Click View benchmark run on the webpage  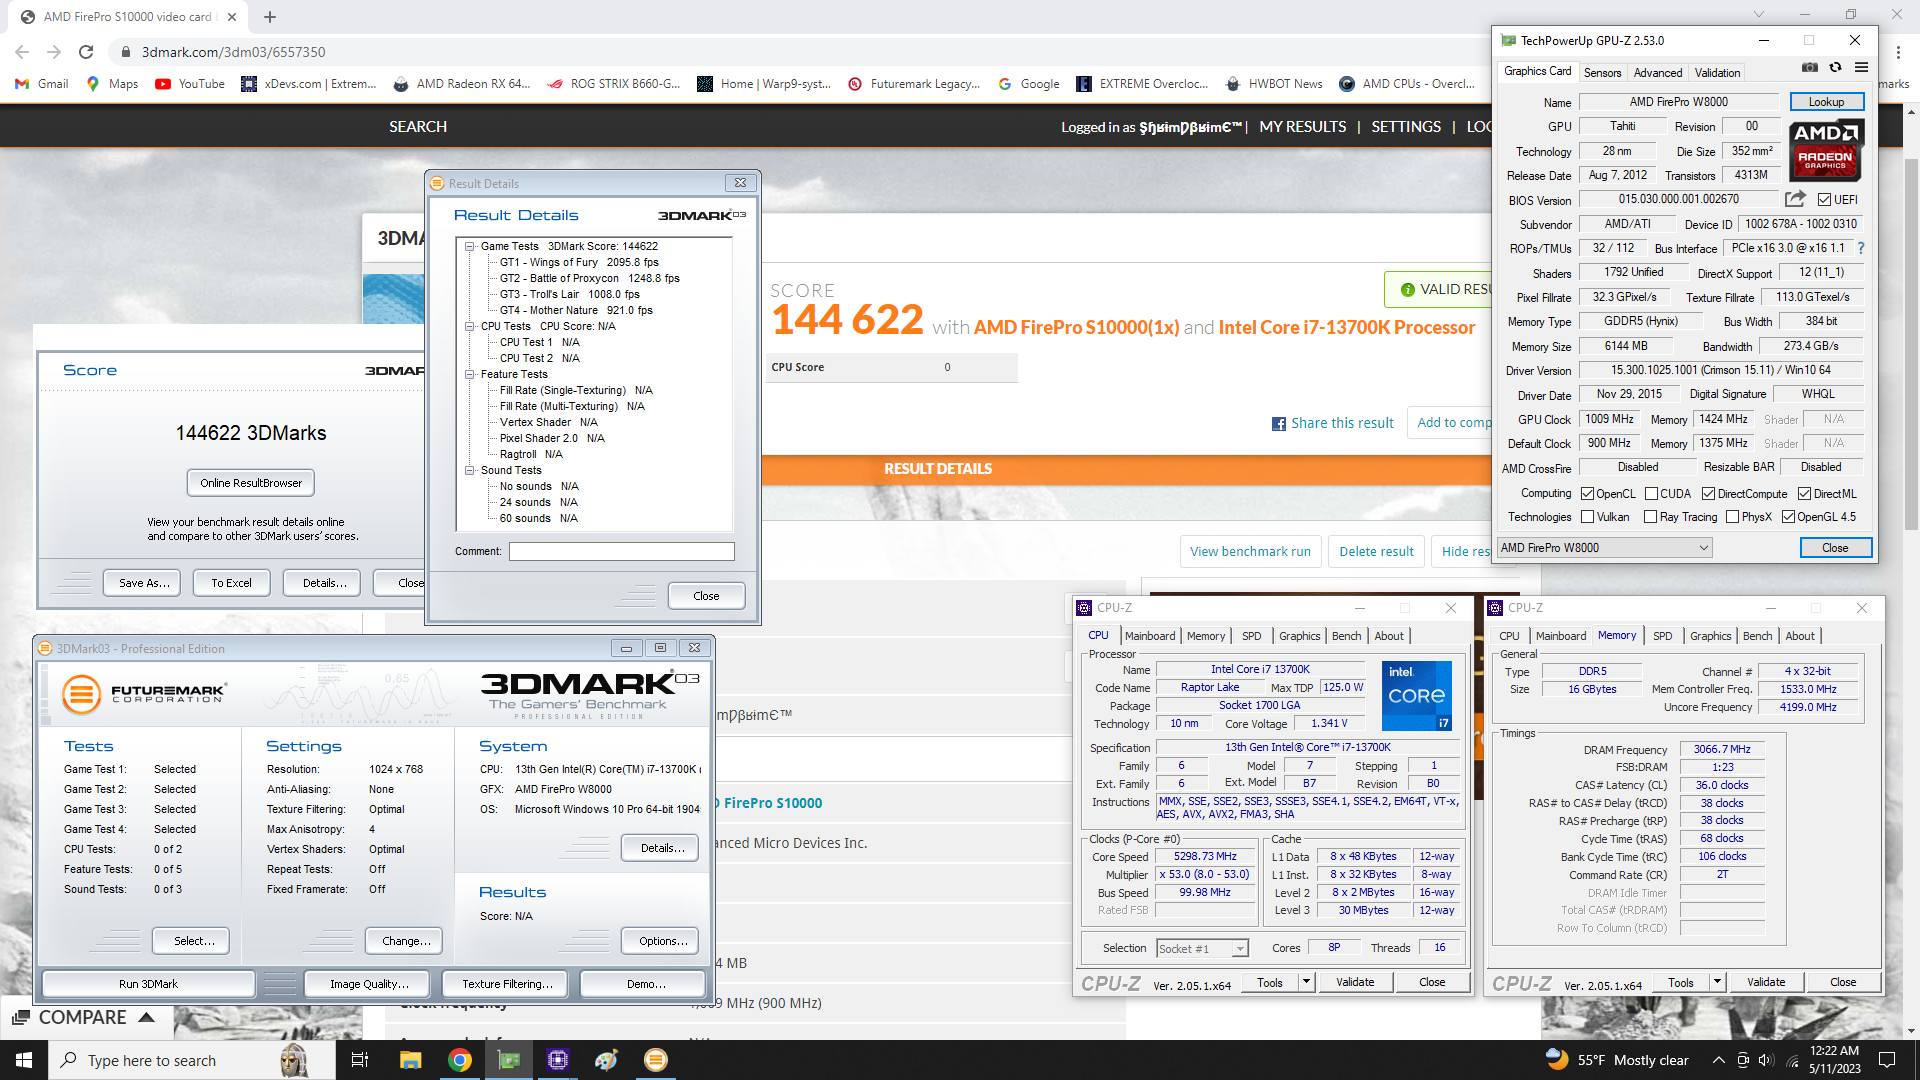[1250, 551]
